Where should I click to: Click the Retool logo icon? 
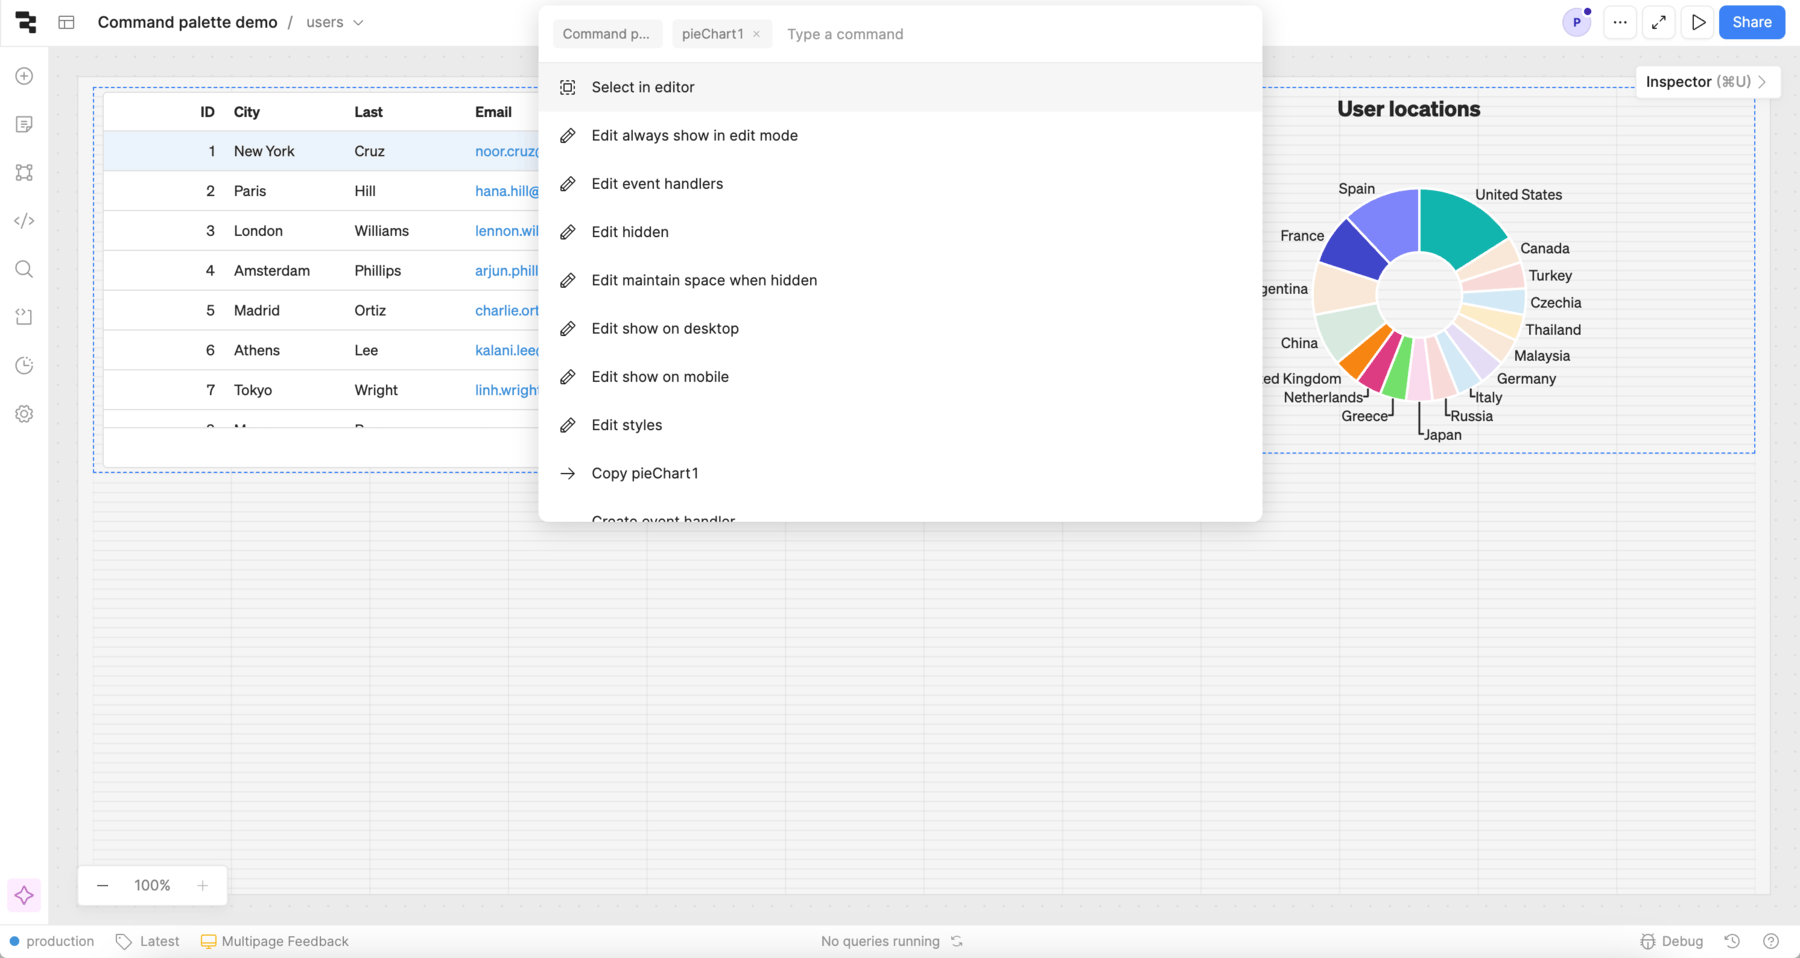pos(26,22)
